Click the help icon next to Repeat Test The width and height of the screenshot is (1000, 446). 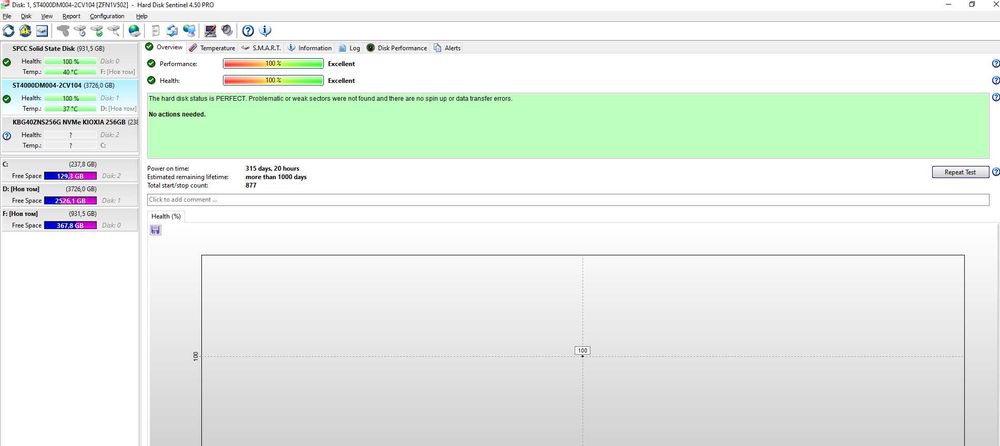point(996,172)
